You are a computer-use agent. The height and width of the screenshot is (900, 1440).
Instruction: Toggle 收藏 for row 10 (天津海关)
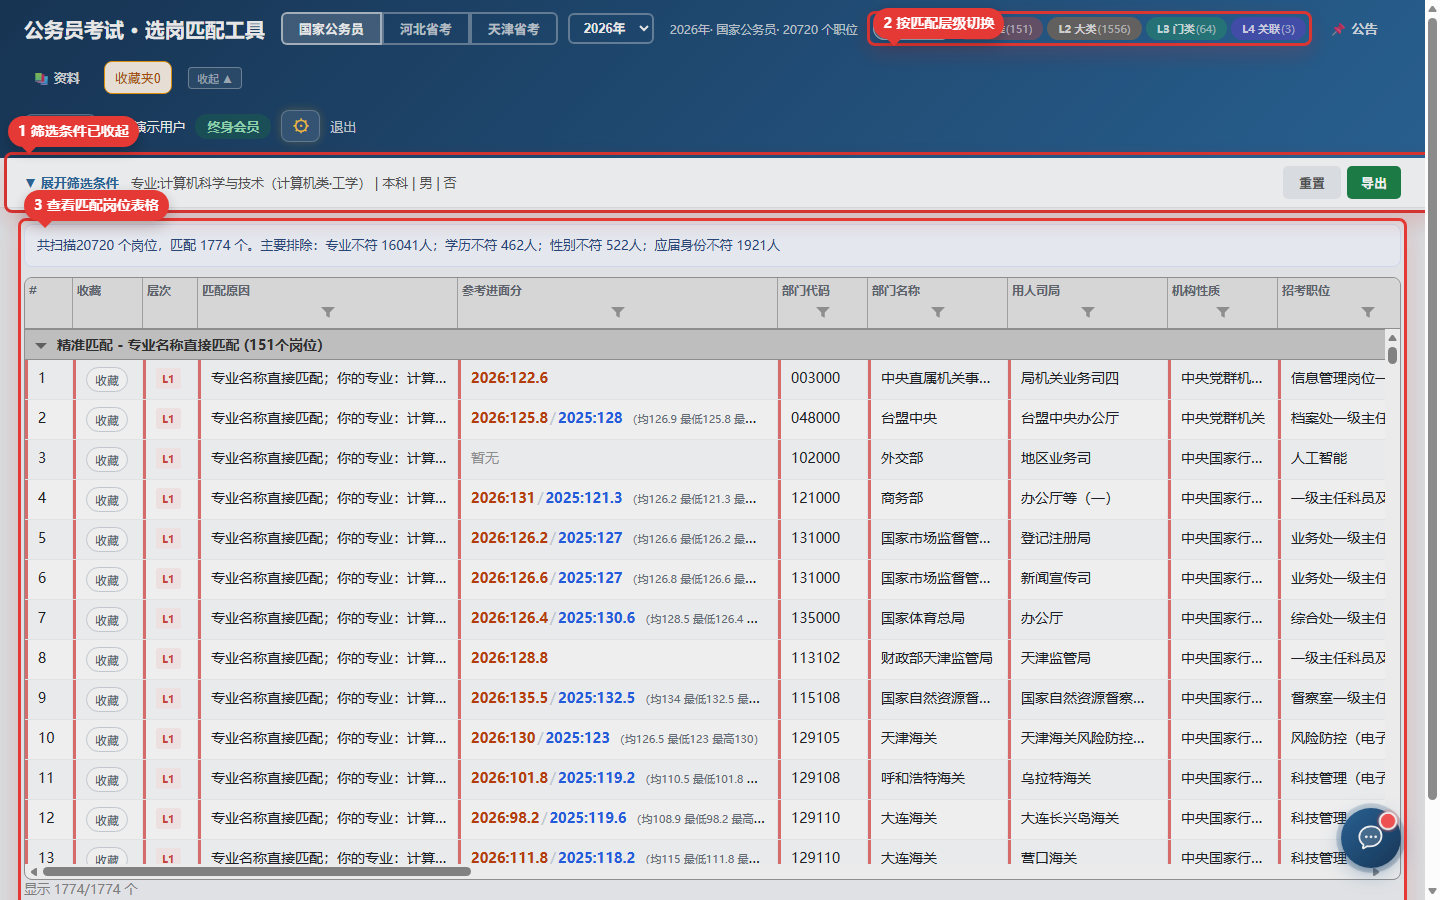(x=107, y=740)
